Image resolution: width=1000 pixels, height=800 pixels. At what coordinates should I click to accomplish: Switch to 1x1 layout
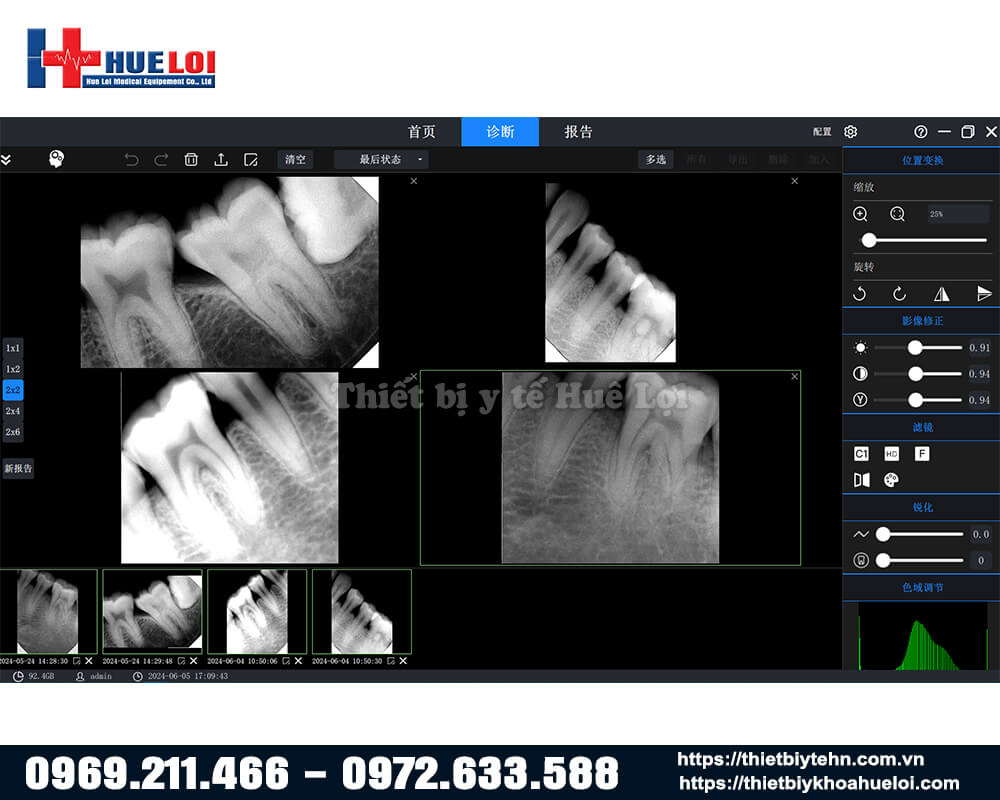click(x=13, y=348)
